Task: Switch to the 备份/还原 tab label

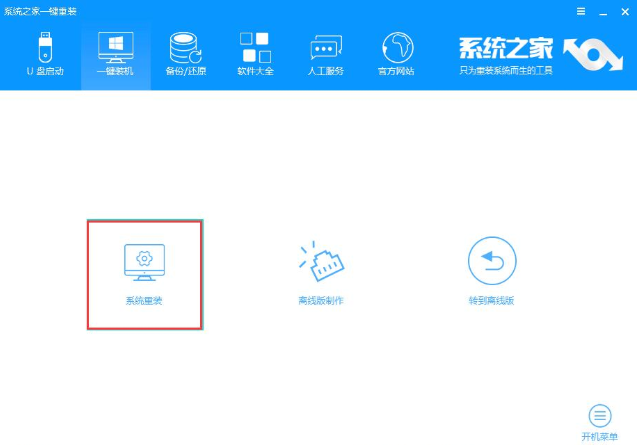Action: click(186, 71)
